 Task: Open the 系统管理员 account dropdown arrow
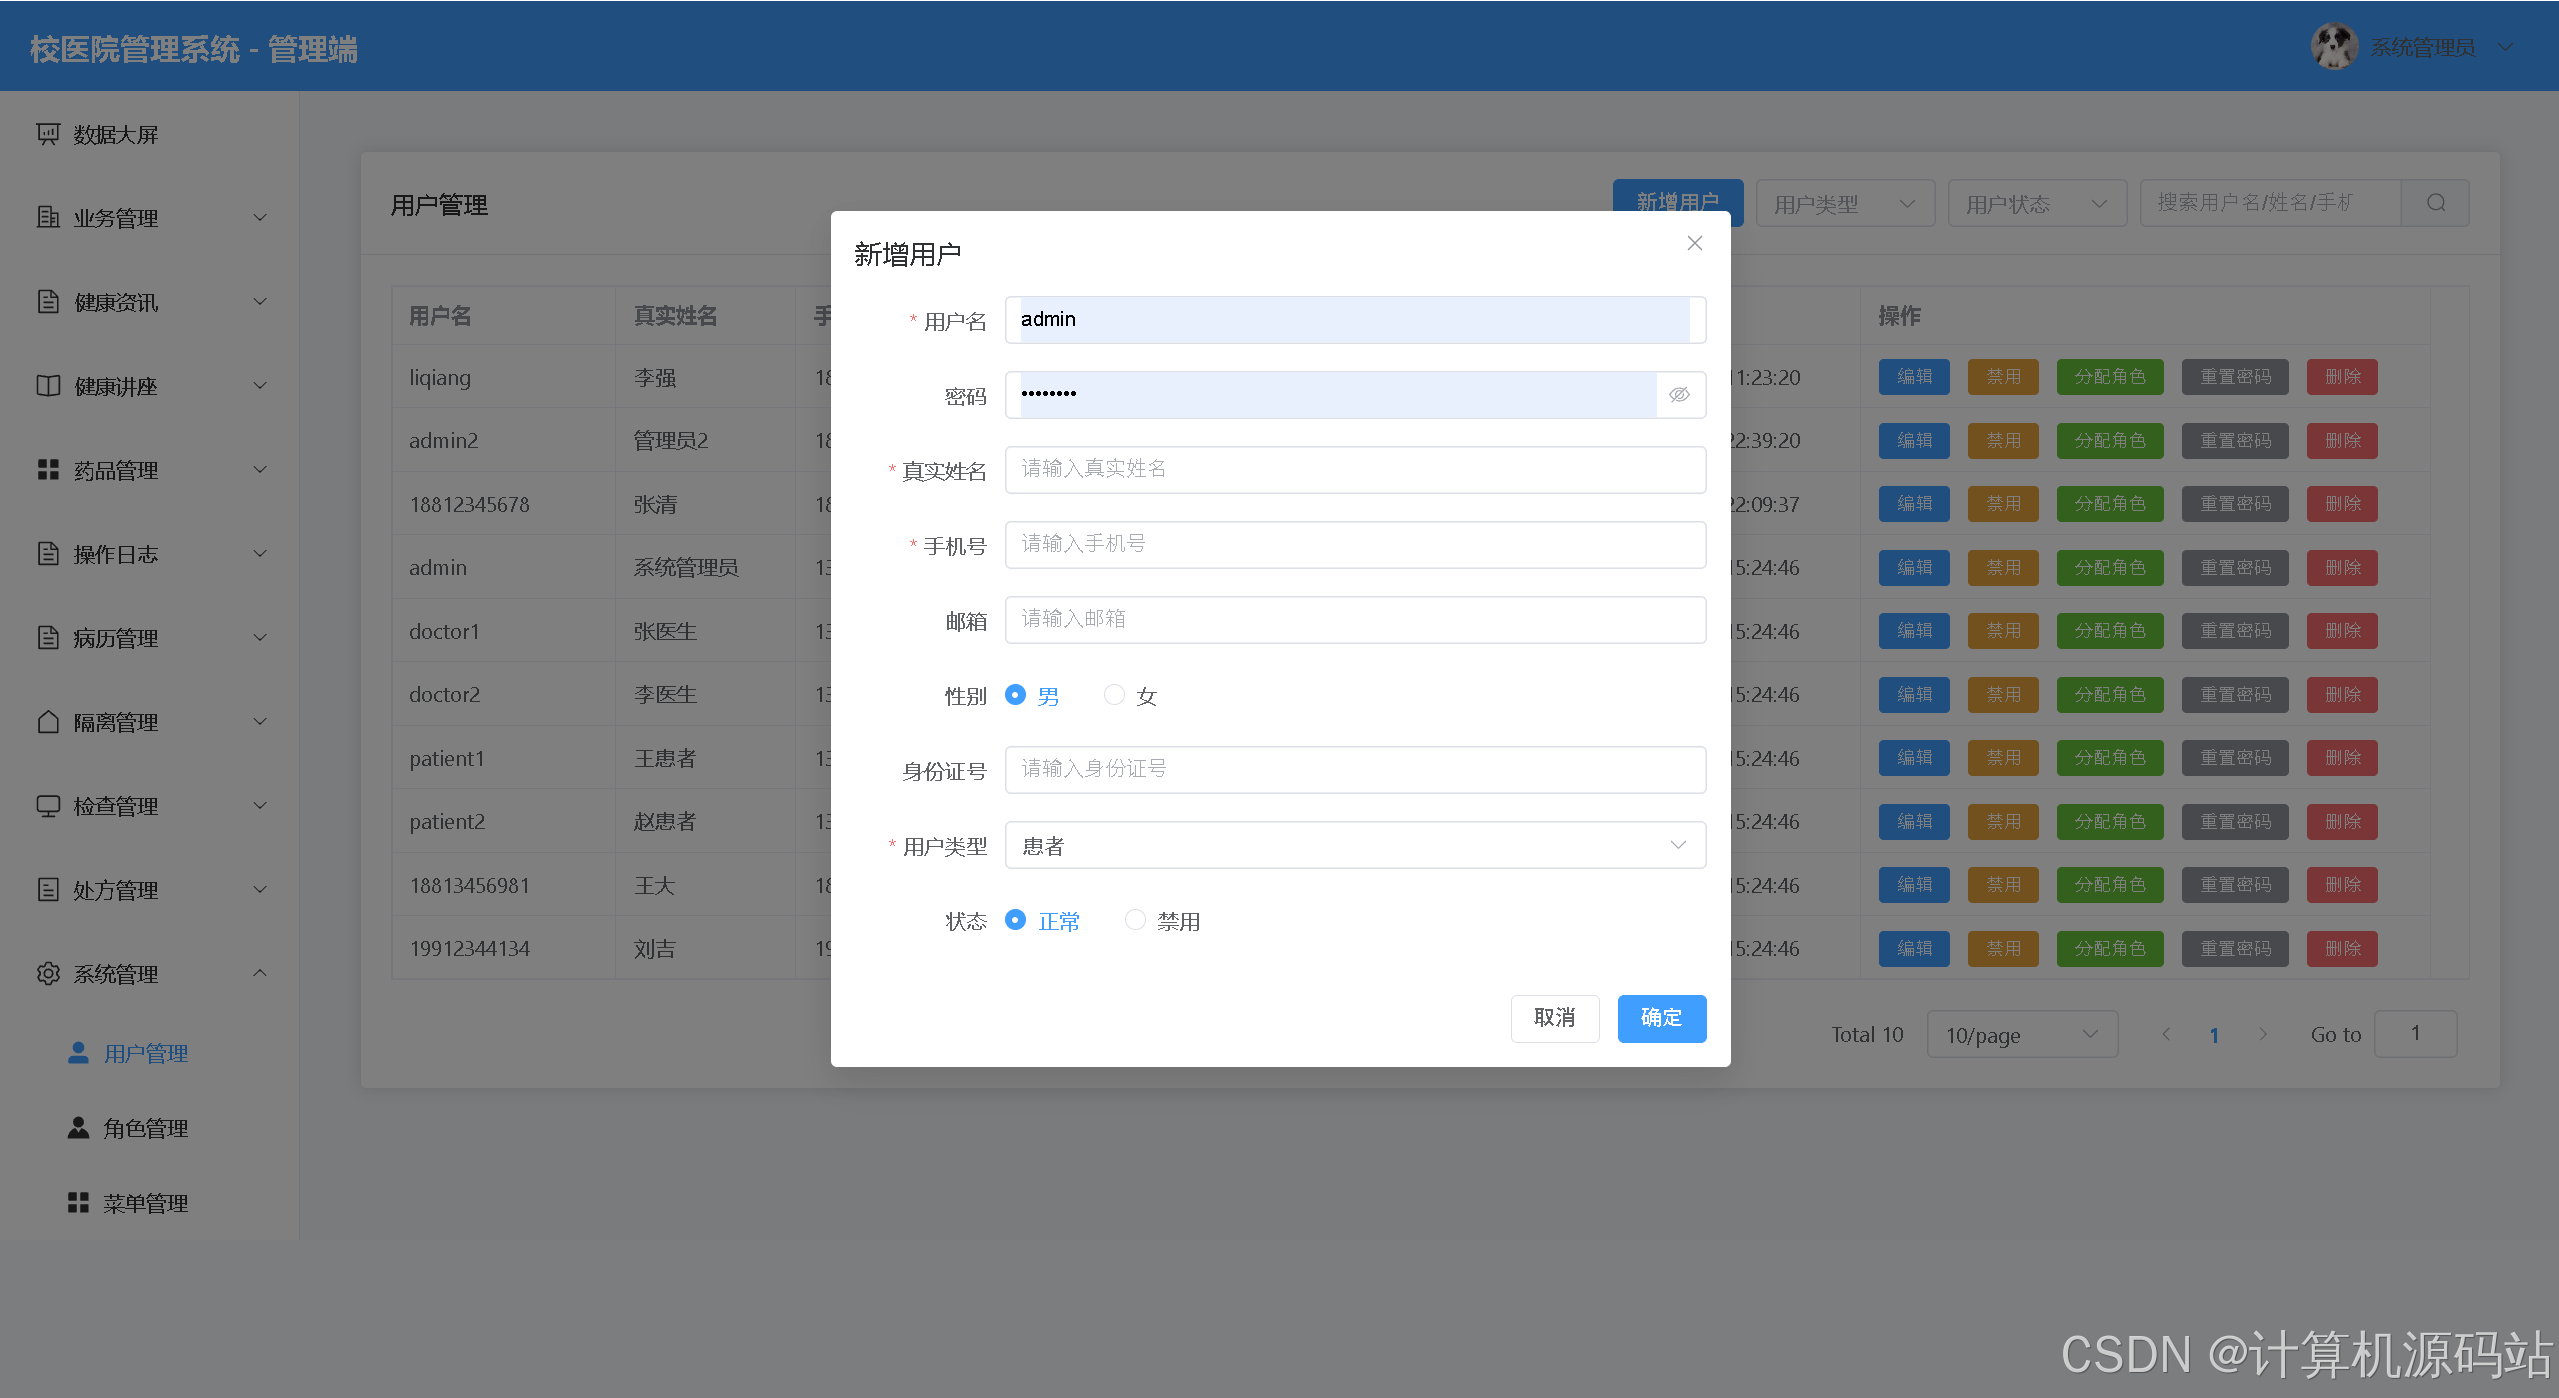click(2505, 46)
